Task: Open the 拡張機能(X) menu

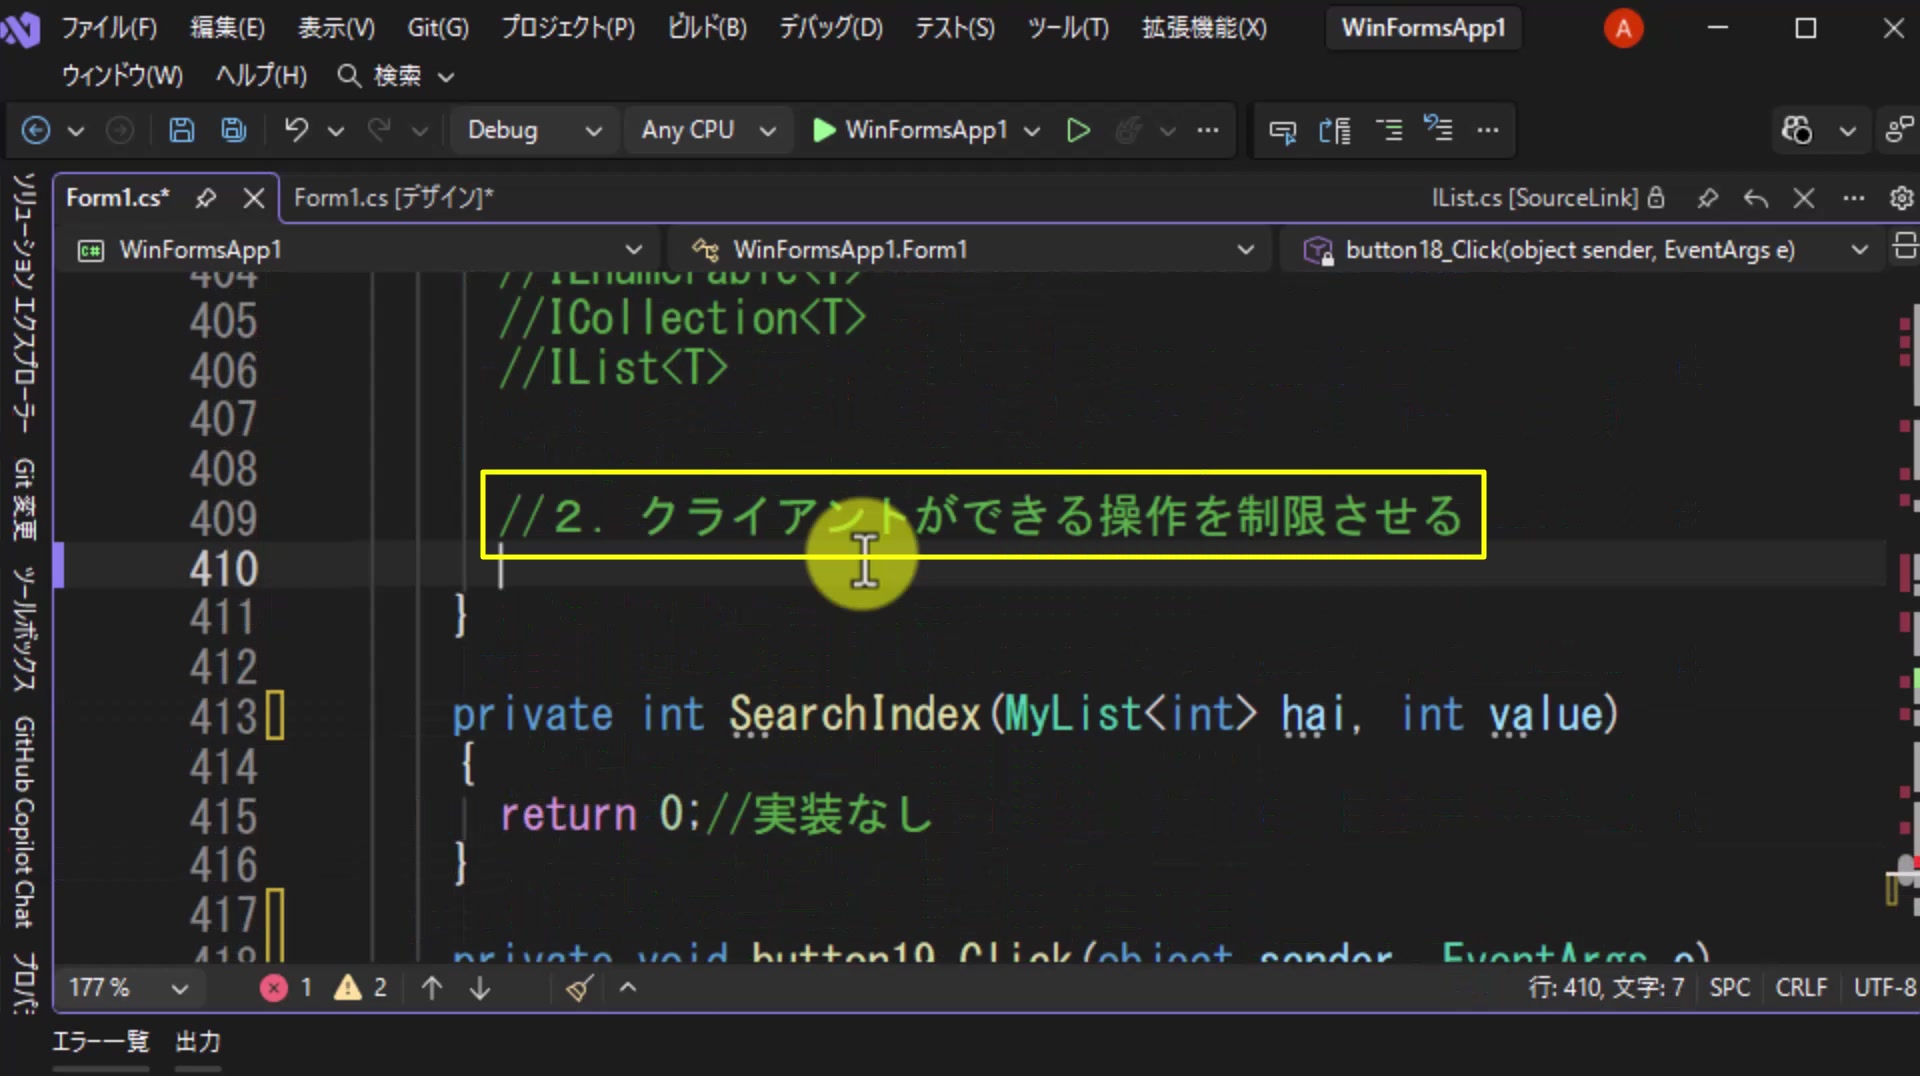Action: pos(1204,27)
